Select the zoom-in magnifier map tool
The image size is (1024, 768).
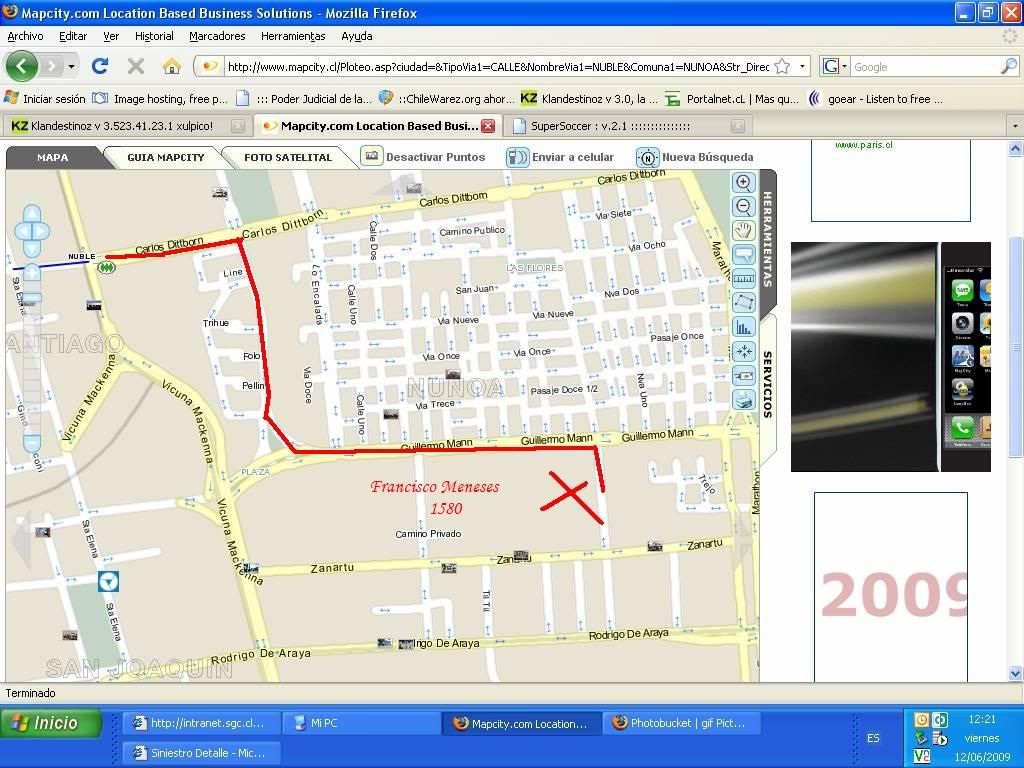pyautogui.click(x=744, y=183)
